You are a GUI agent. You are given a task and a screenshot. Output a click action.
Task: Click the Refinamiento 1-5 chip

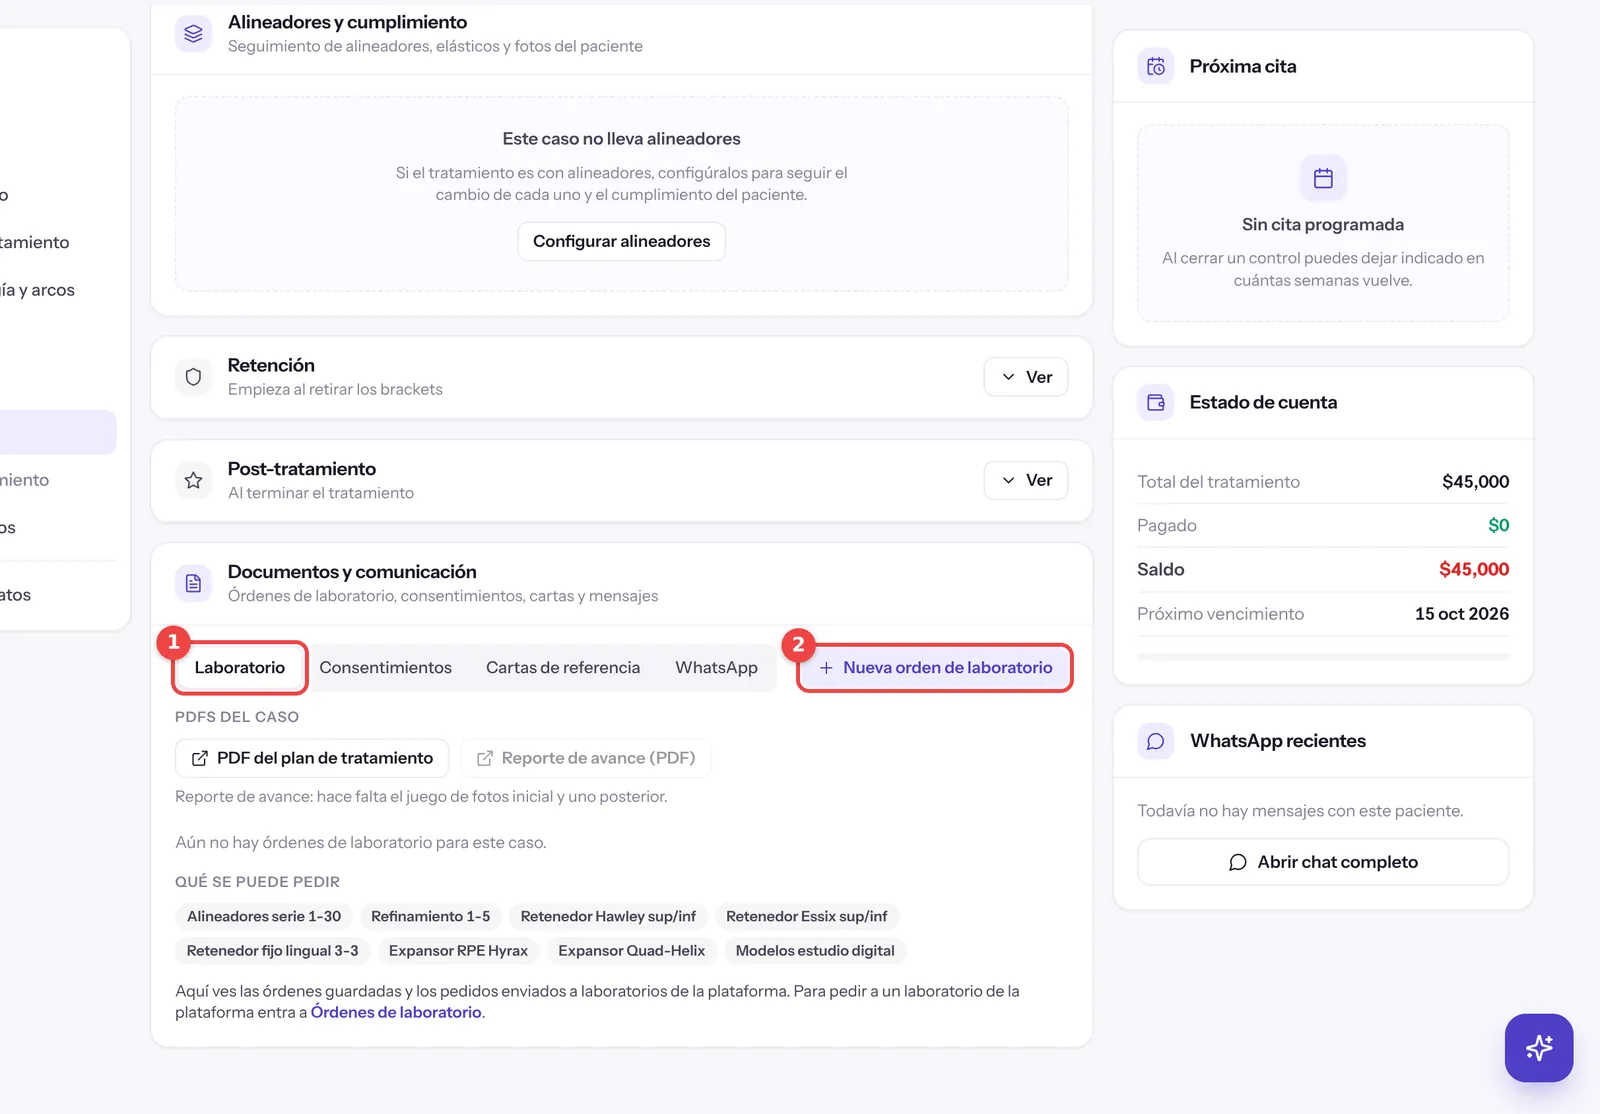(x=431, y=916)
